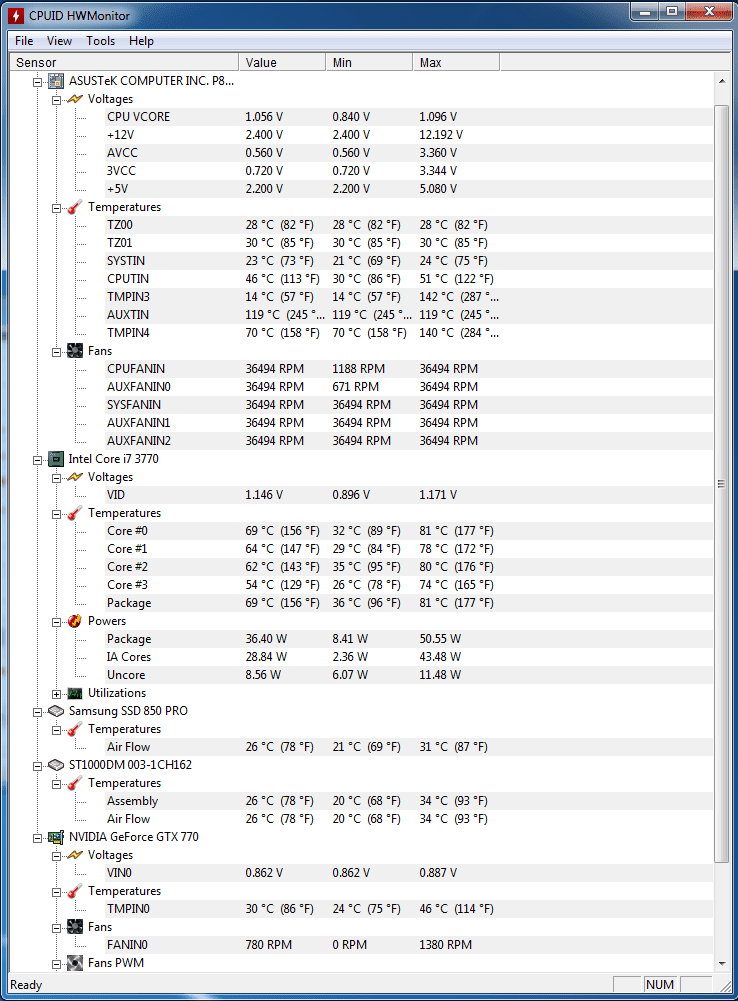738x1001 pixels.
Task: Collapse the motherboard Temperatures group
Action: (56, 208)
